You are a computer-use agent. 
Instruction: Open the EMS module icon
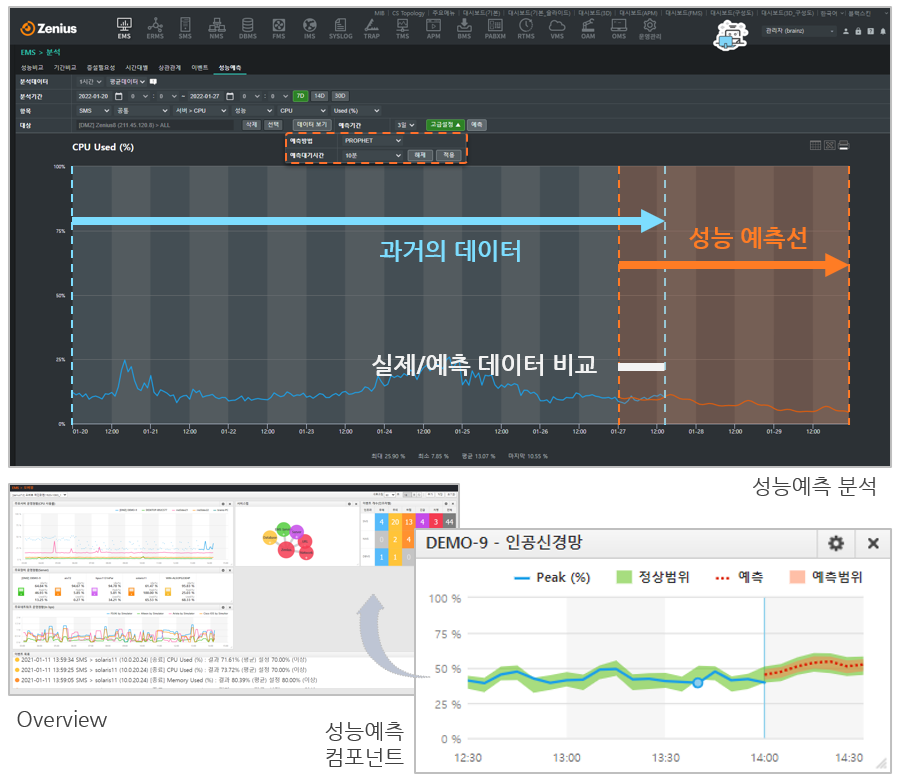[124, 28]
